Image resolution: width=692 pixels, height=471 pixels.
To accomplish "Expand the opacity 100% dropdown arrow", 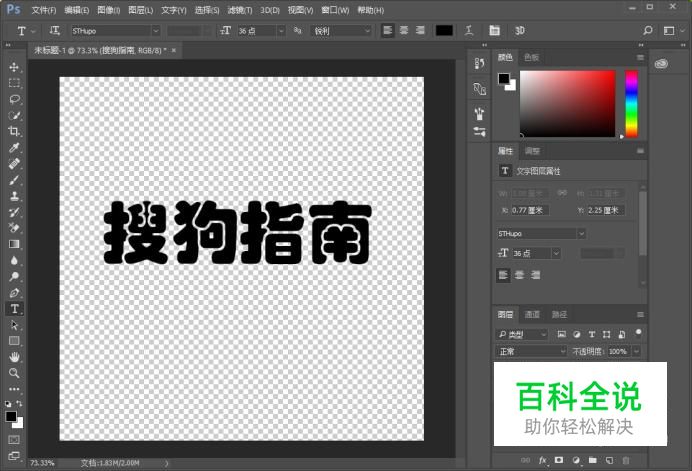I will coord(636,351).
